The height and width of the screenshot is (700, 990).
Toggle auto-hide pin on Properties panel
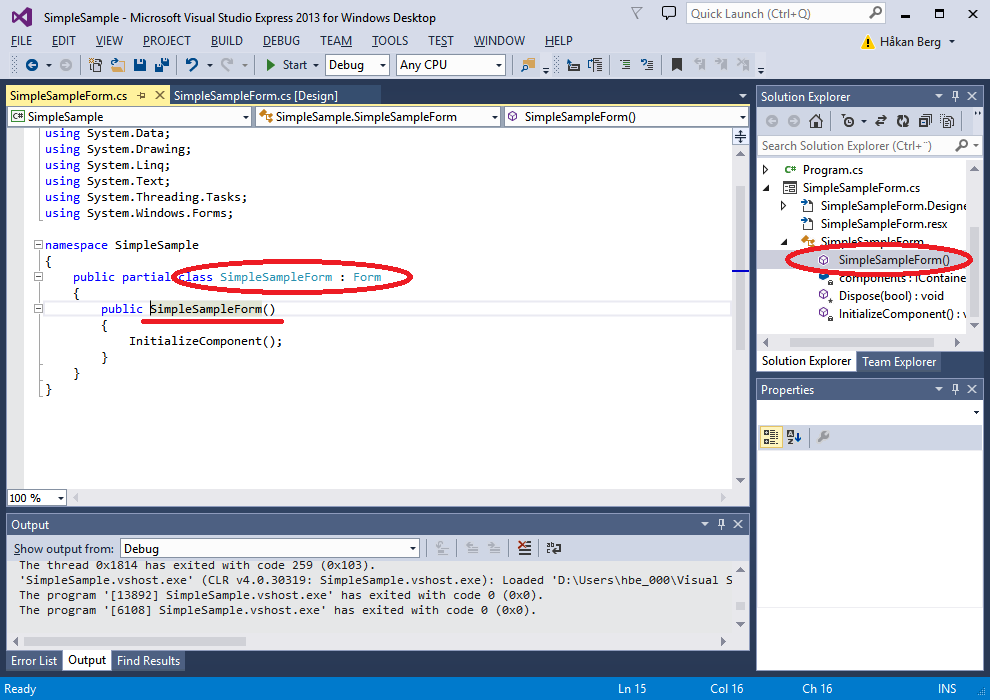[955, 389]
